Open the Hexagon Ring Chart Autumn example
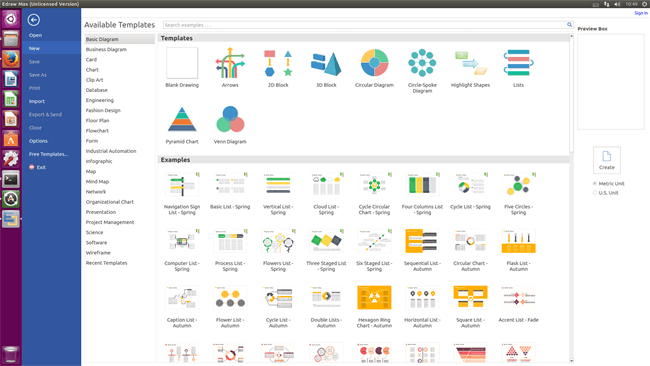The height and width of the screenshot is (366, 650). click(374, 297)
